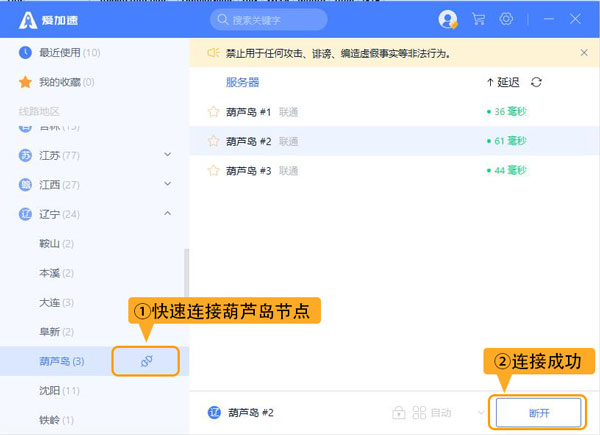Click connected node name 葫芦岛 #2 in the bottom bar
The height and width of the screenshot is (435, 600).
251,412
